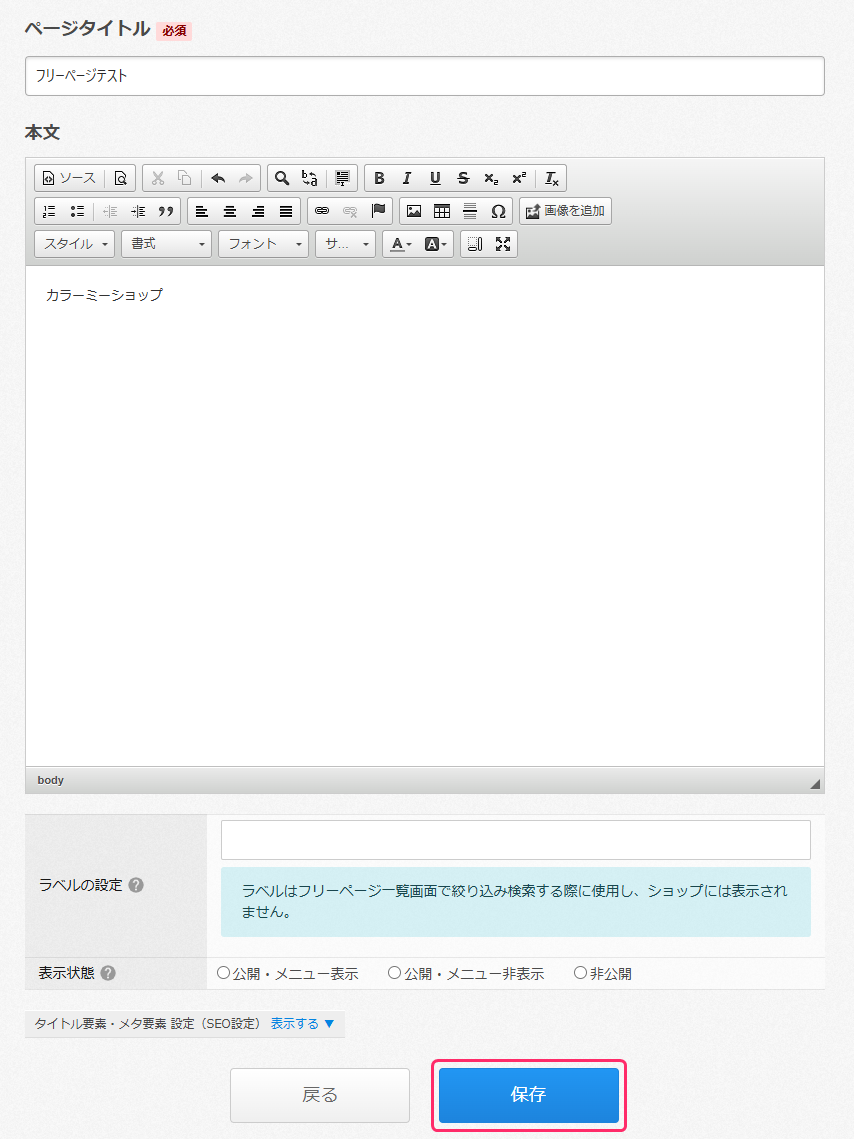The height and width of the screenshot is (1139, 854).
Task: Click the 戻る button
Action: point(320,1095)
